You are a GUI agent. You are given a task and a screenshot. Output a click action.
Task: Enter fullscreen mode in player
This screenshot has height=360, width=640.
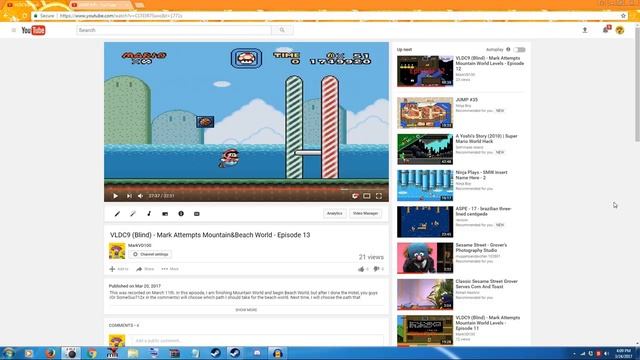[x=379, y=196]
